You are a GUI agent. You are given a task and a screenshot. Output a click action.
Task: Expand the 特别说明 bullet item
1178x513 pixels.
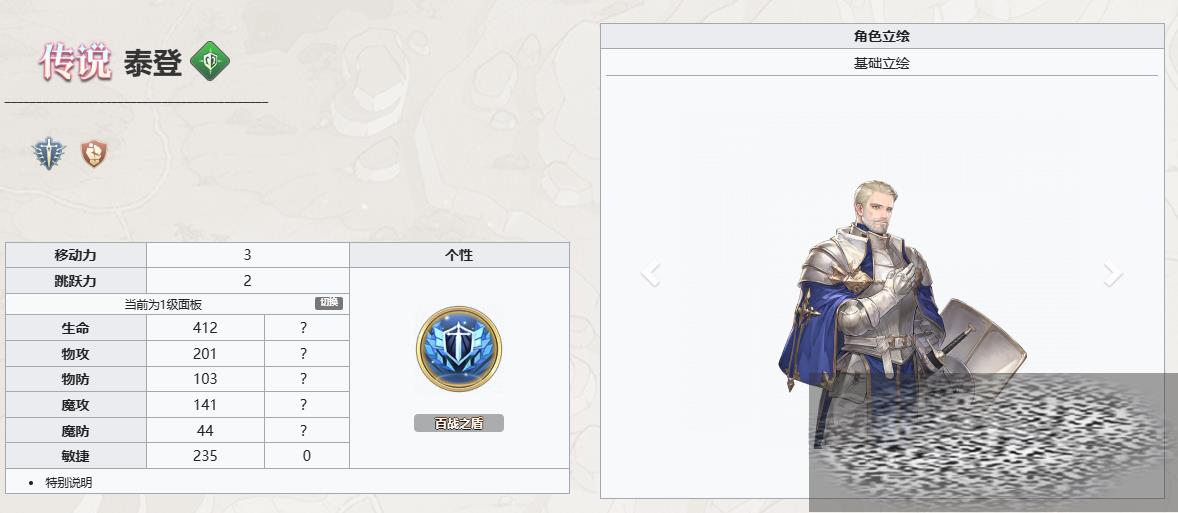(x=68, y=482)
